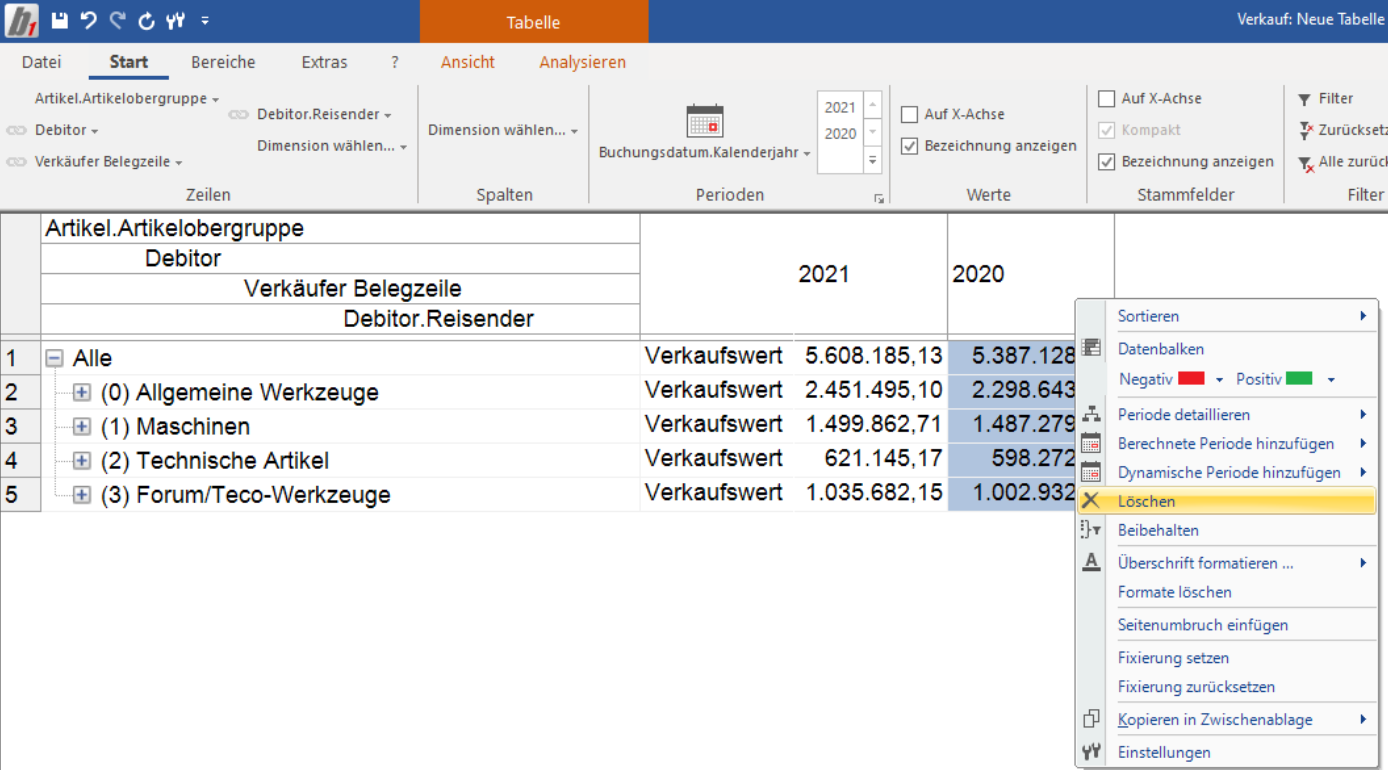
Task: Click the Datenbalken icon in context menu
Action: pos(1091,348)
